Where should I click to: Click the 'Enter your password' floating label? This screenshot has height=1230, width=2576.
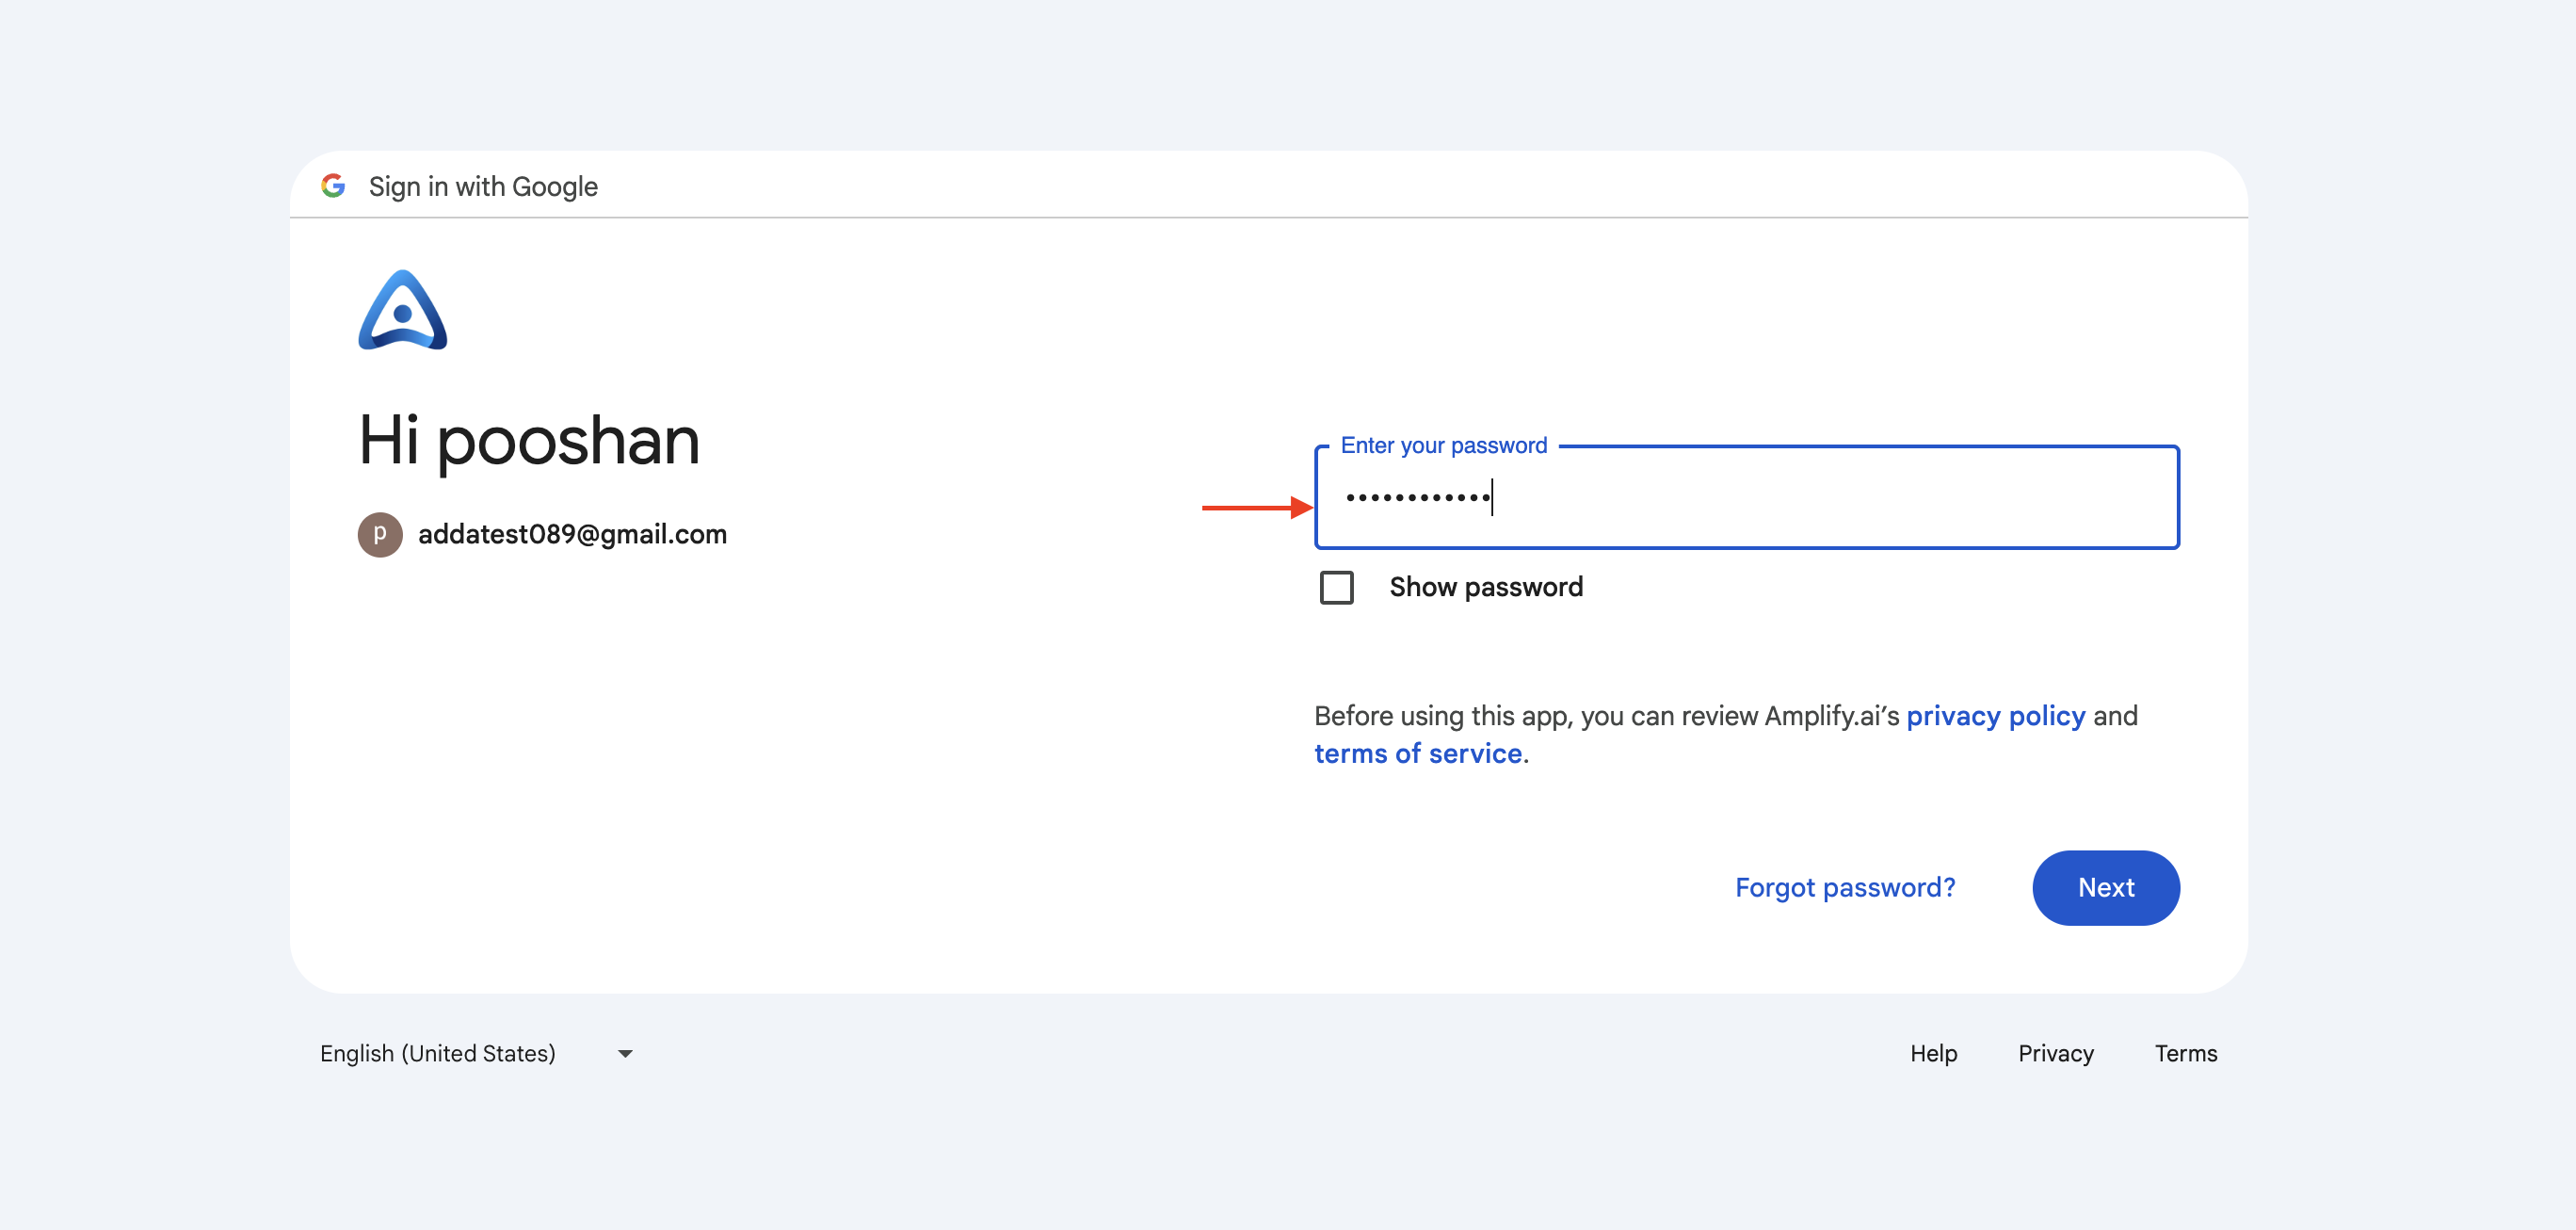(x=1443, y=445)
